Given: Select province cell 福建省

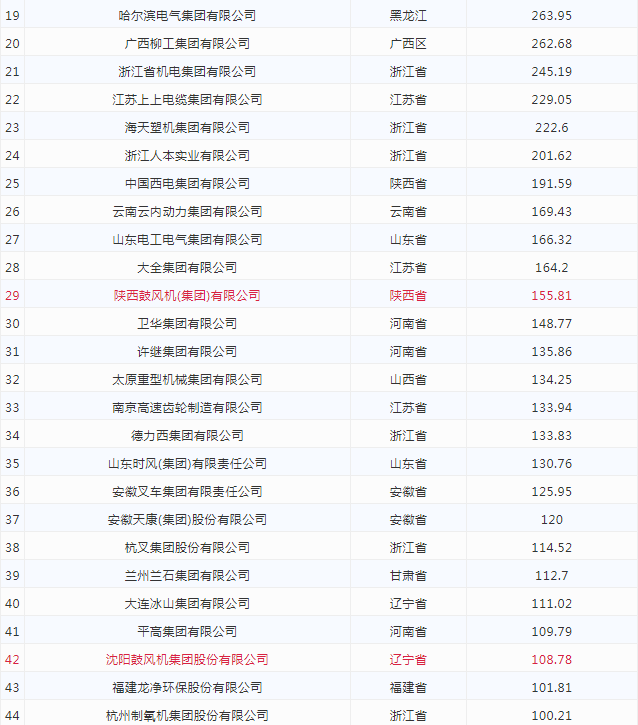Looking at the screenshot, I should pos(408,687).
